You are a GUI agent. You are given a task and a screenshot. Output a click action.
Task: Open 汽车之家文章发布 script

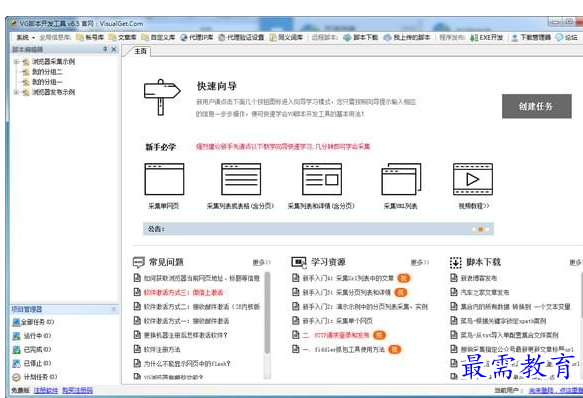(485, 292)
